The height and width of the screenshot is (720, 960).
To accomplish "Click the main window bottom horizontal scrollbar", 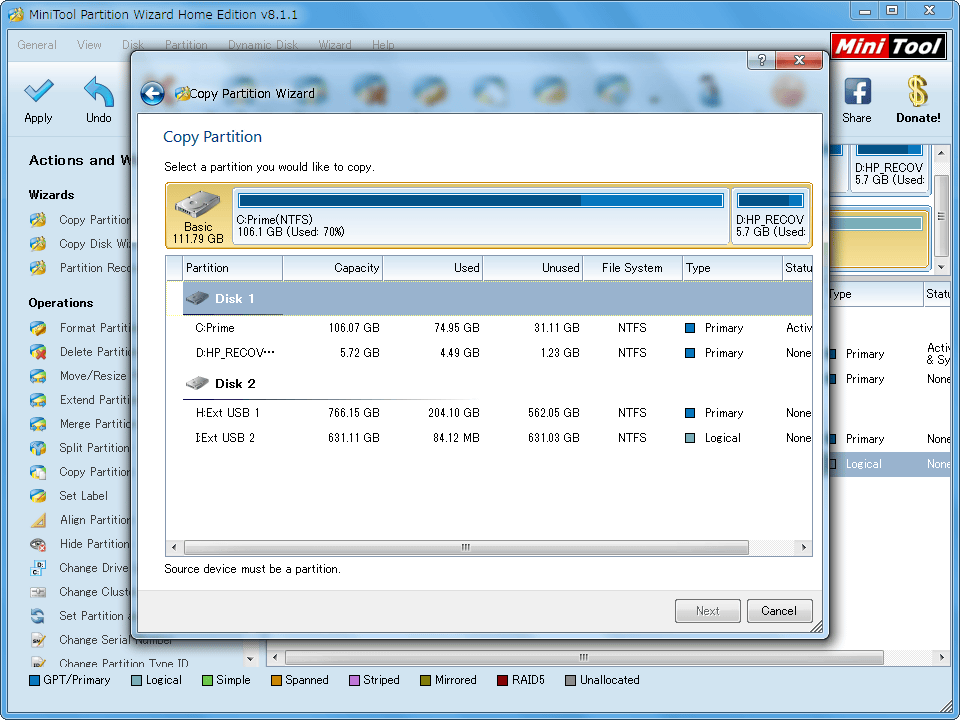I will coord(584,658).
